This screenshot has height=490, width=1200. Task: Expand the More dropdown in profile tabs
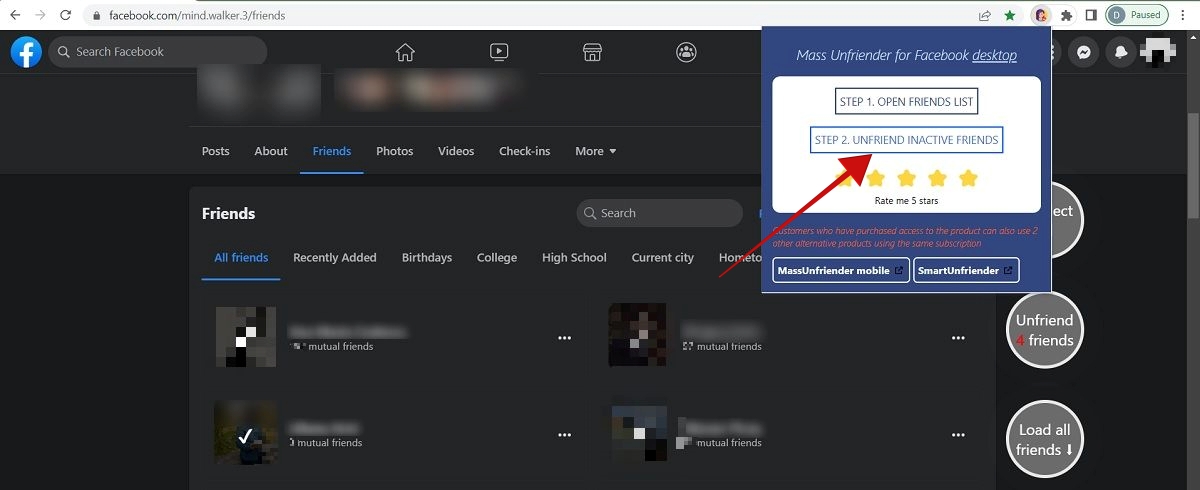pyautogui.click(x=595, y=151)
